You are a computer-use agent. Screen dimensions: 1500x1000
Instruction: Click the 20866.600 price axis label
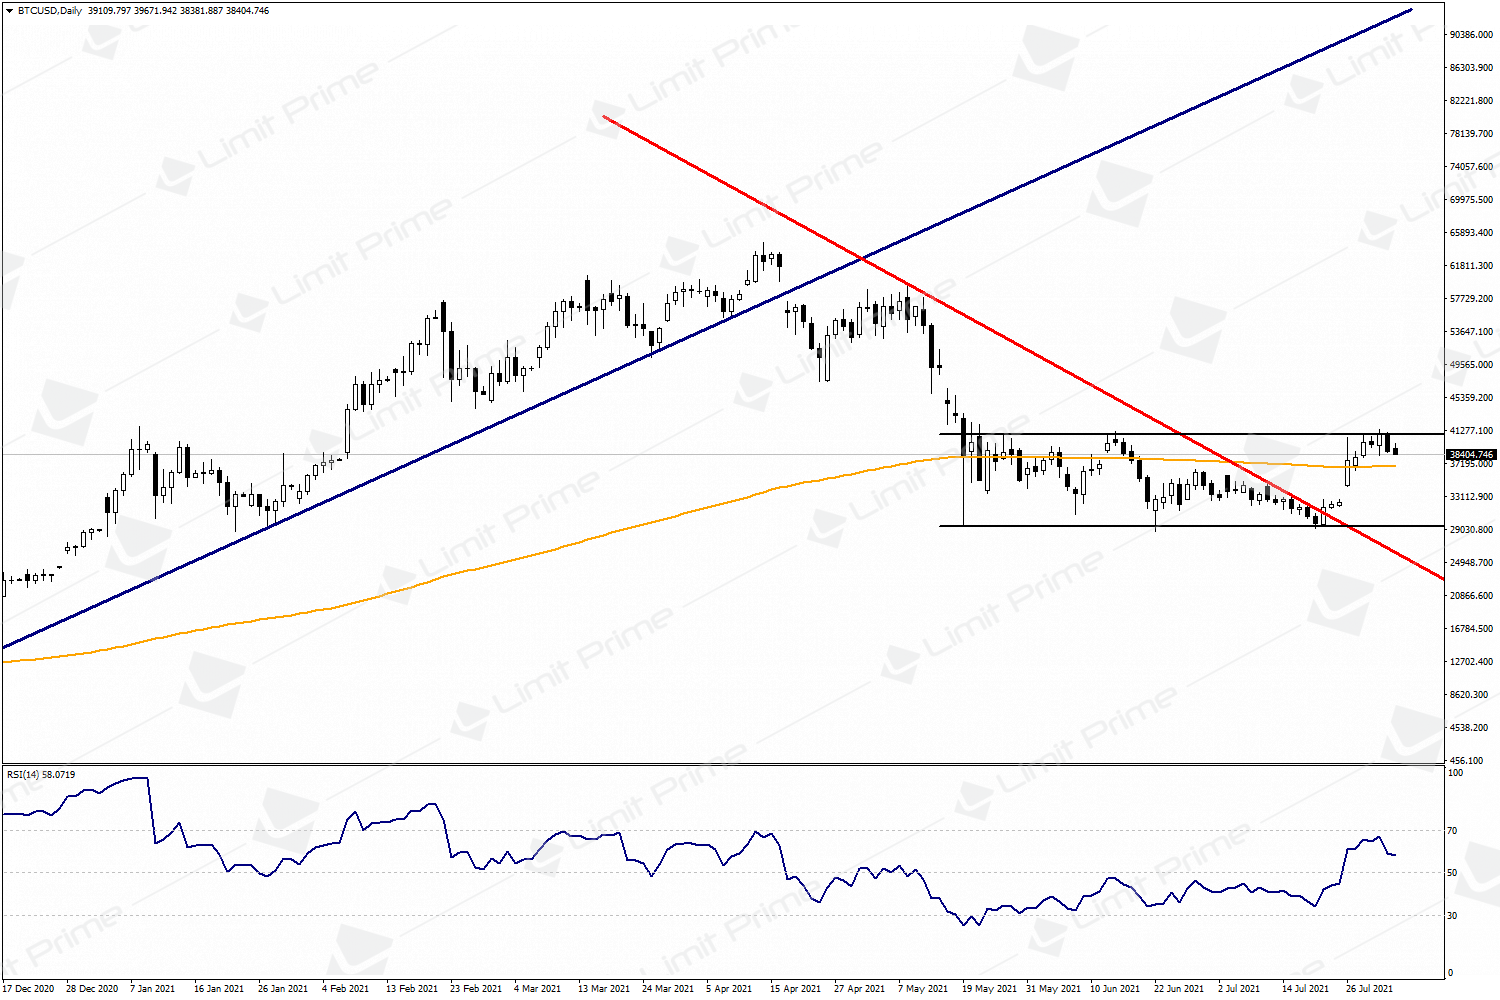point(1472,596)
